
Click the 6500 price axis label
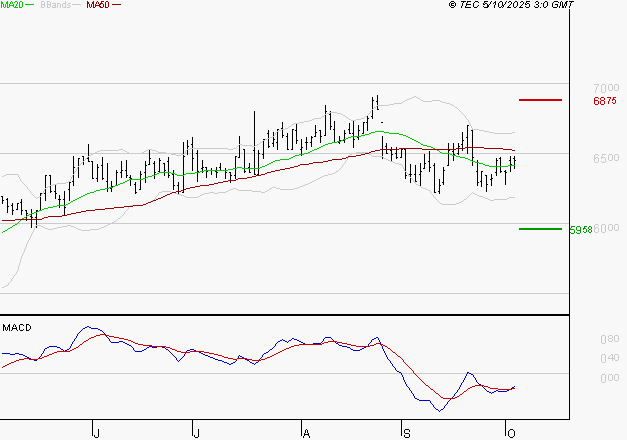(605, 158)
